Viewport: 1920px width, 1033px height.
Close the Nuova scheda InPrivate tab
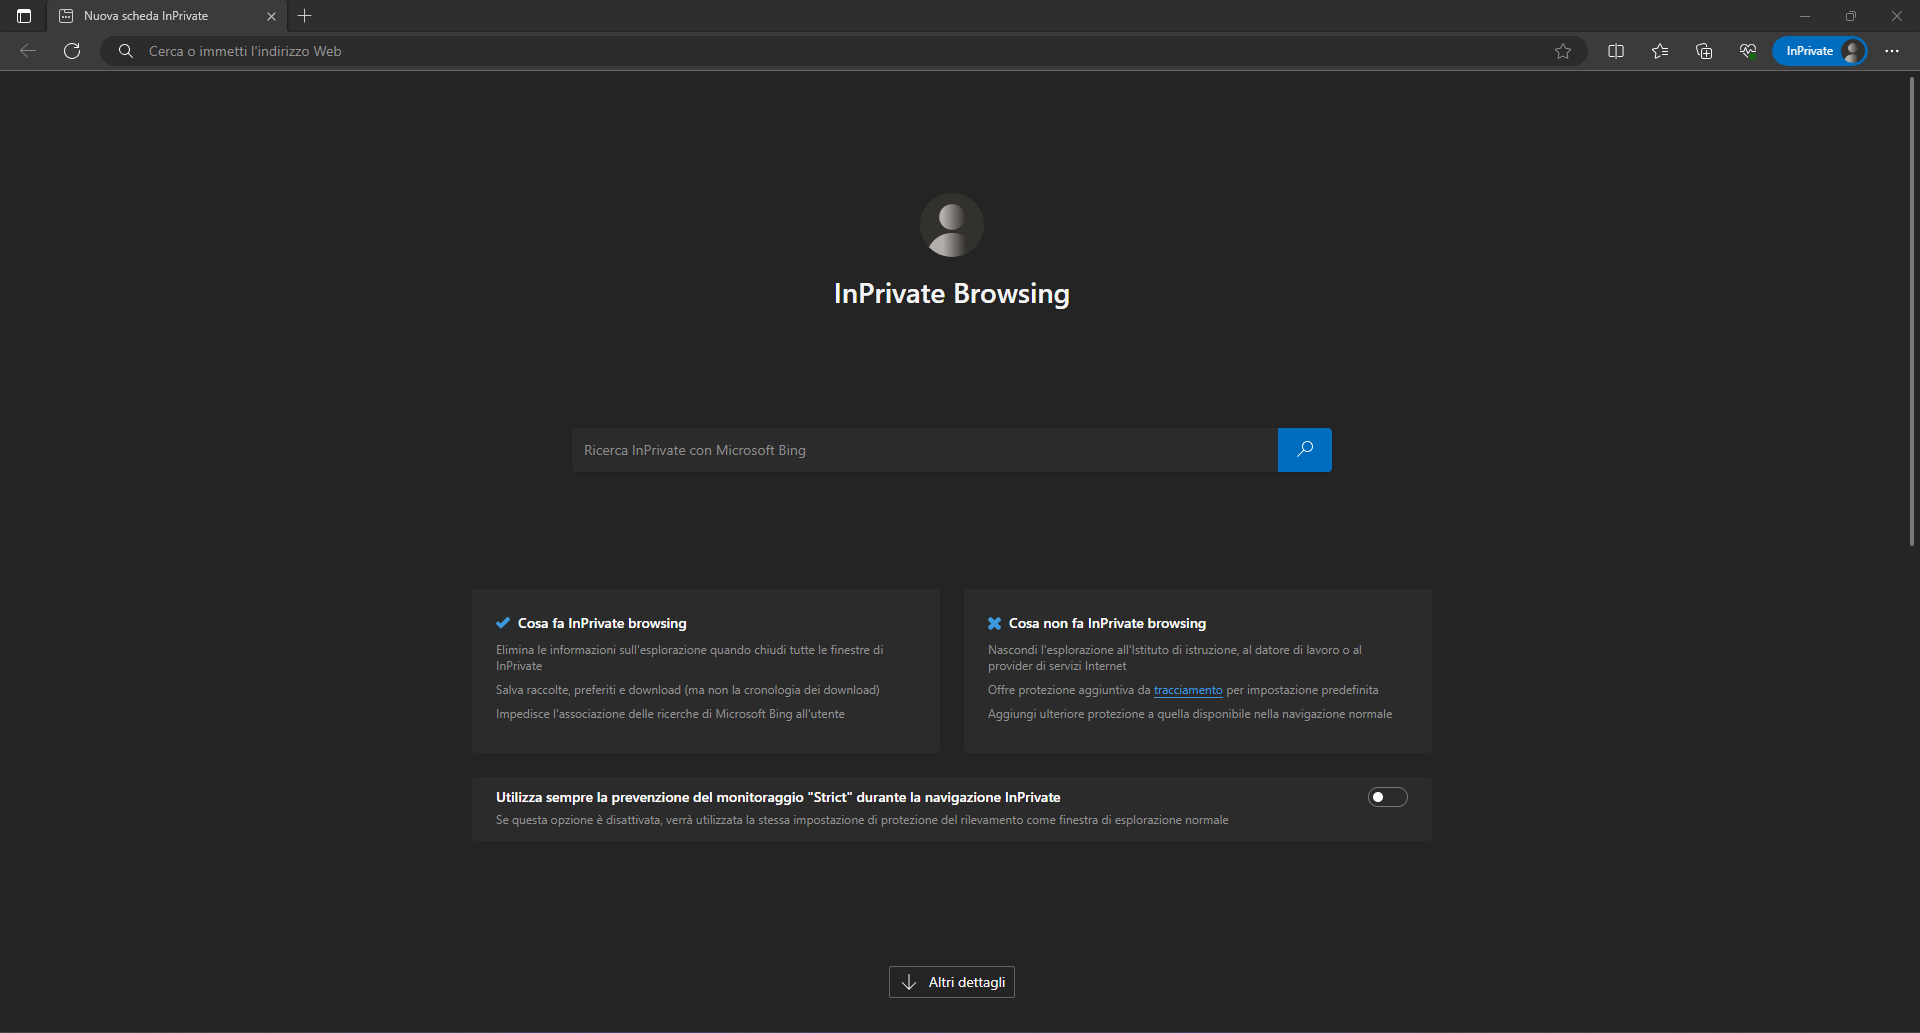(x=271, y=16)
